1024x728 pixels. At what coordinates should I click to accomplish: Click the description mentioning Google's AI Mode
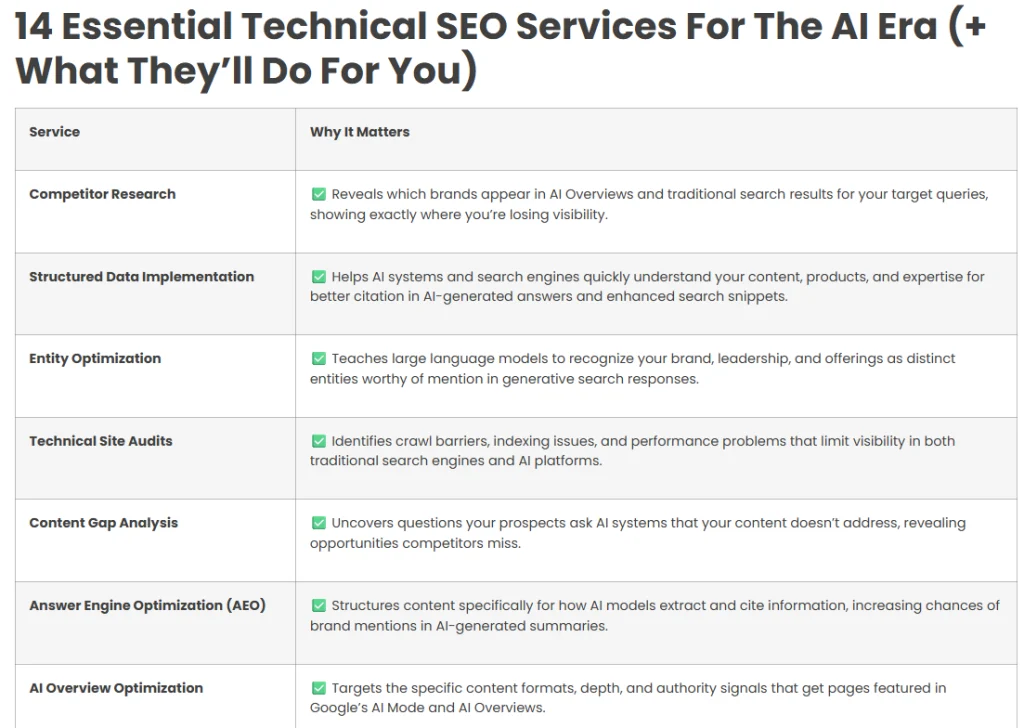pos(628,697)
